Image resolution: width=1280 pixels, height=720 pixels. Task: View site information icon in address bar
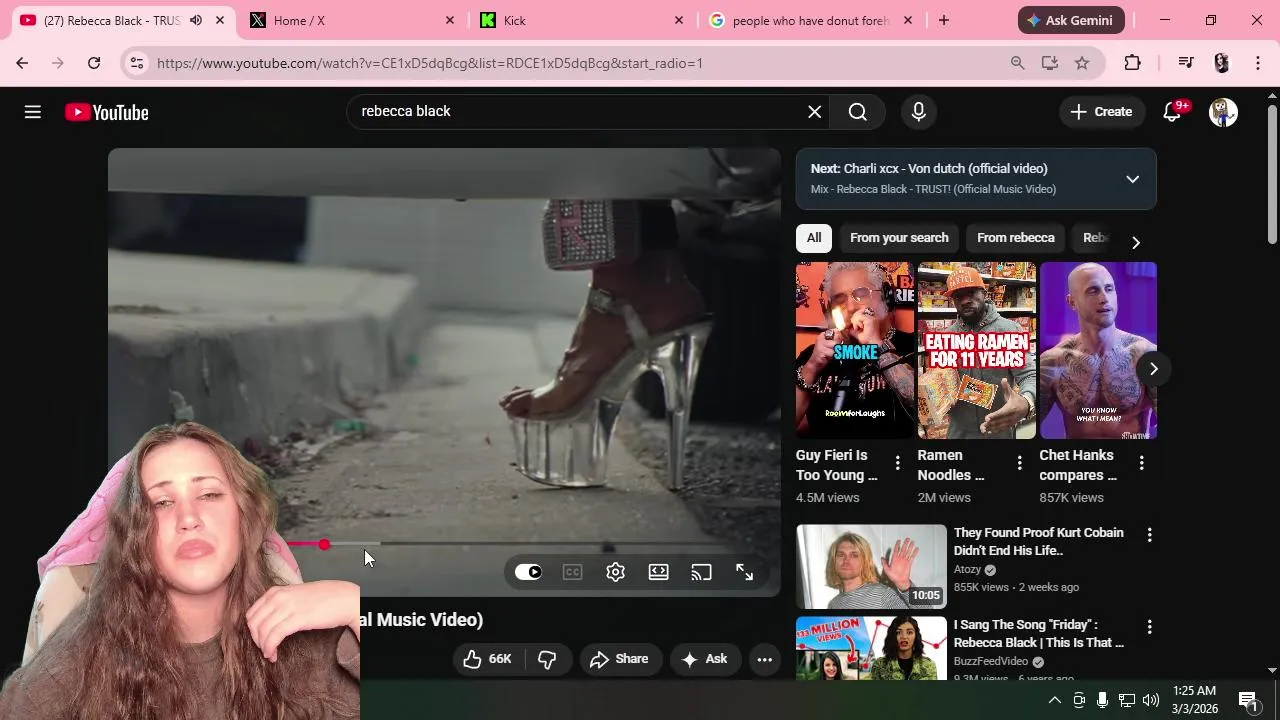(137, 63)
